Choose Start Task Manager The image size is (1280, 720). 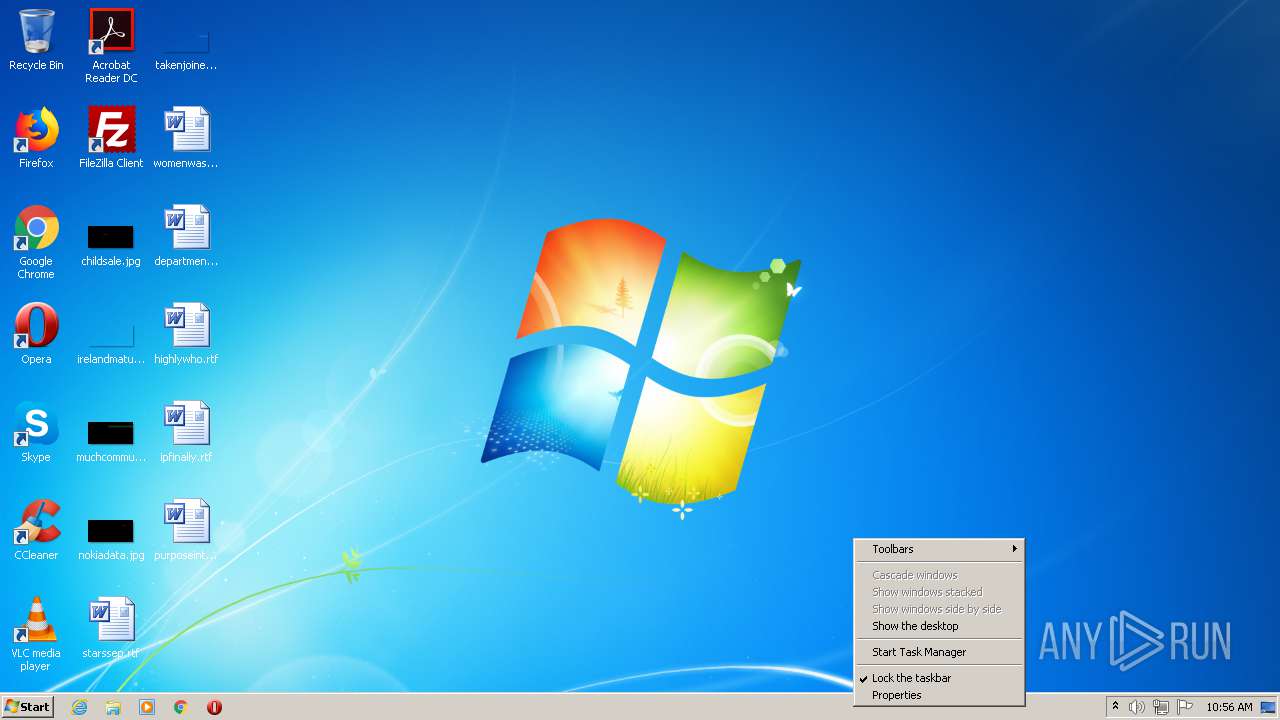coord(939,652)
